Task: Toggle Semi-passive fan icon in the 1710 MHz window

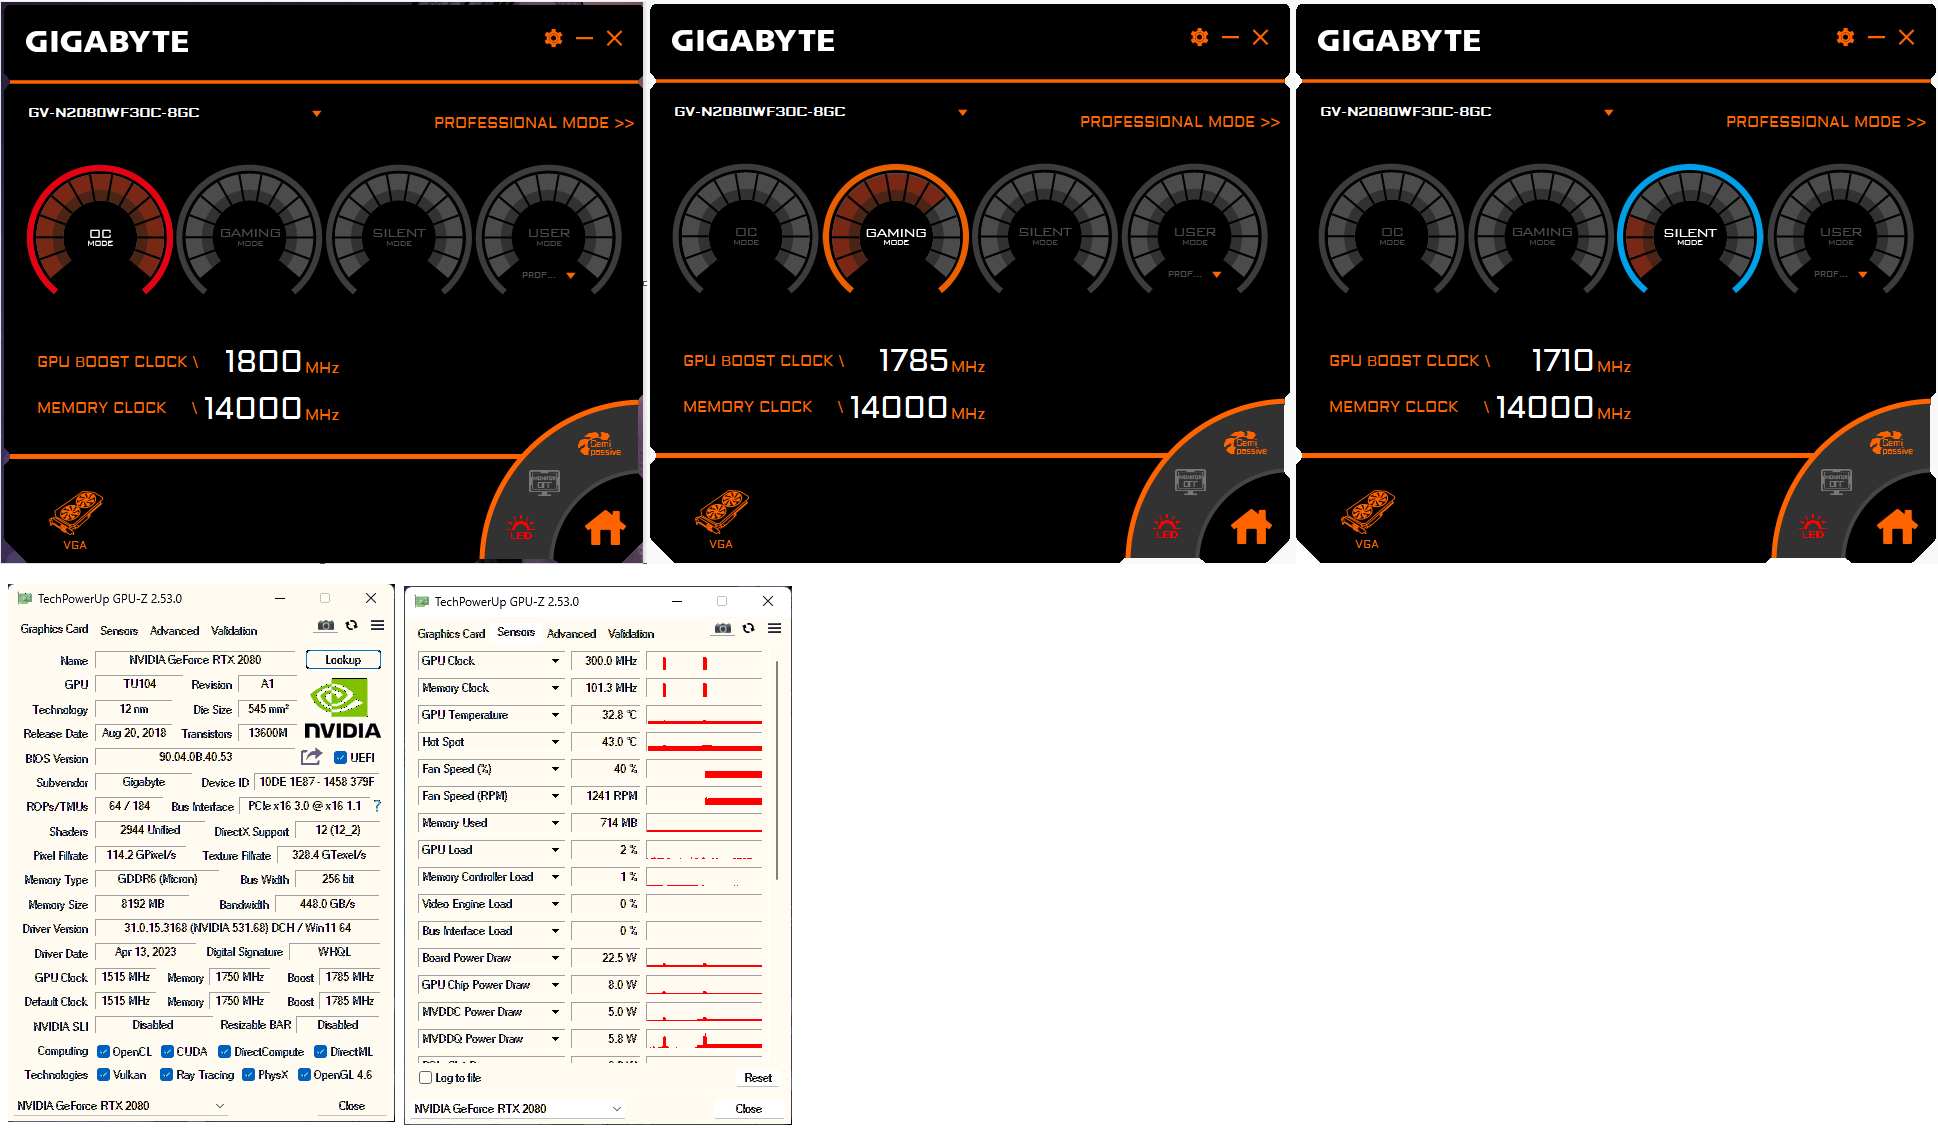Action: [1892, 444]
